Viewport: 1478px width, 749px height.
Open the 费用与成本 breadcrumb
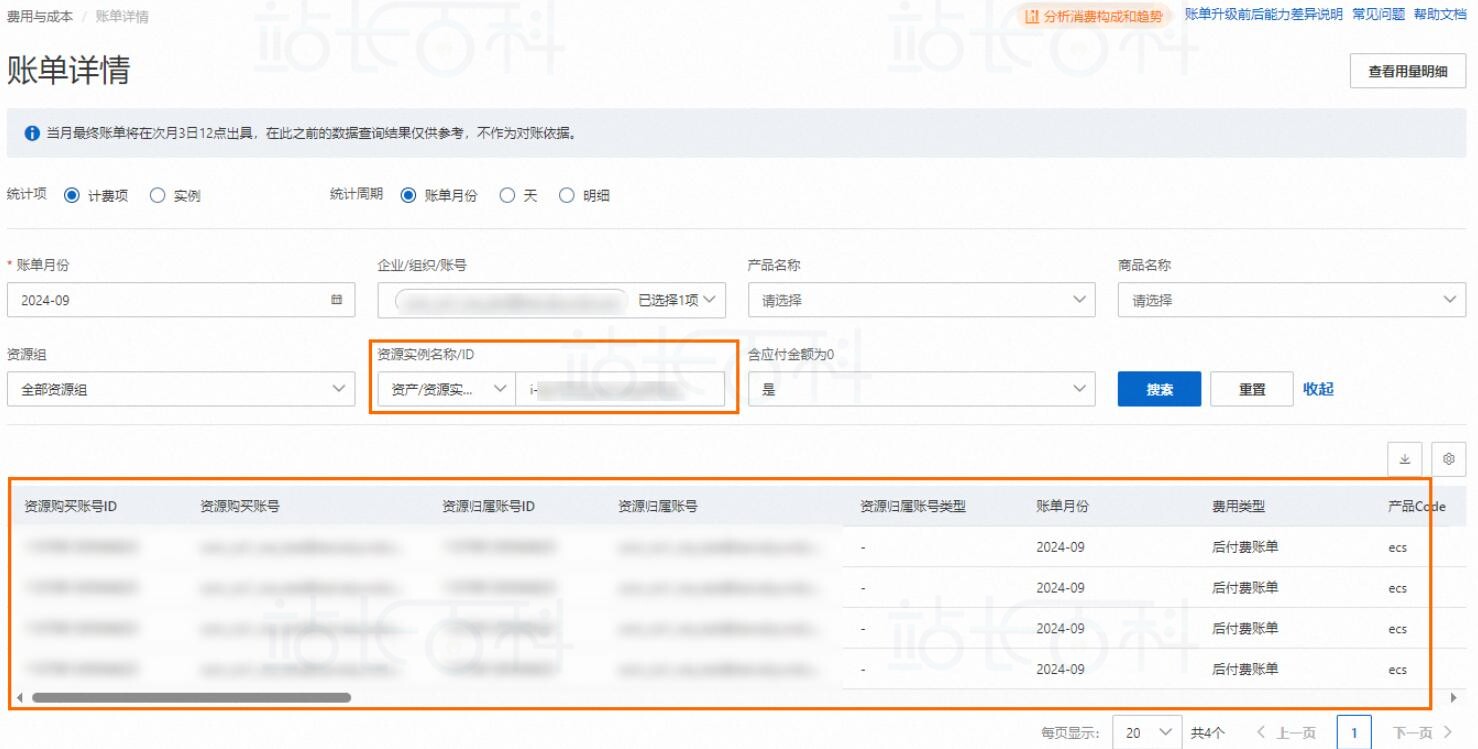coord(40,17)
